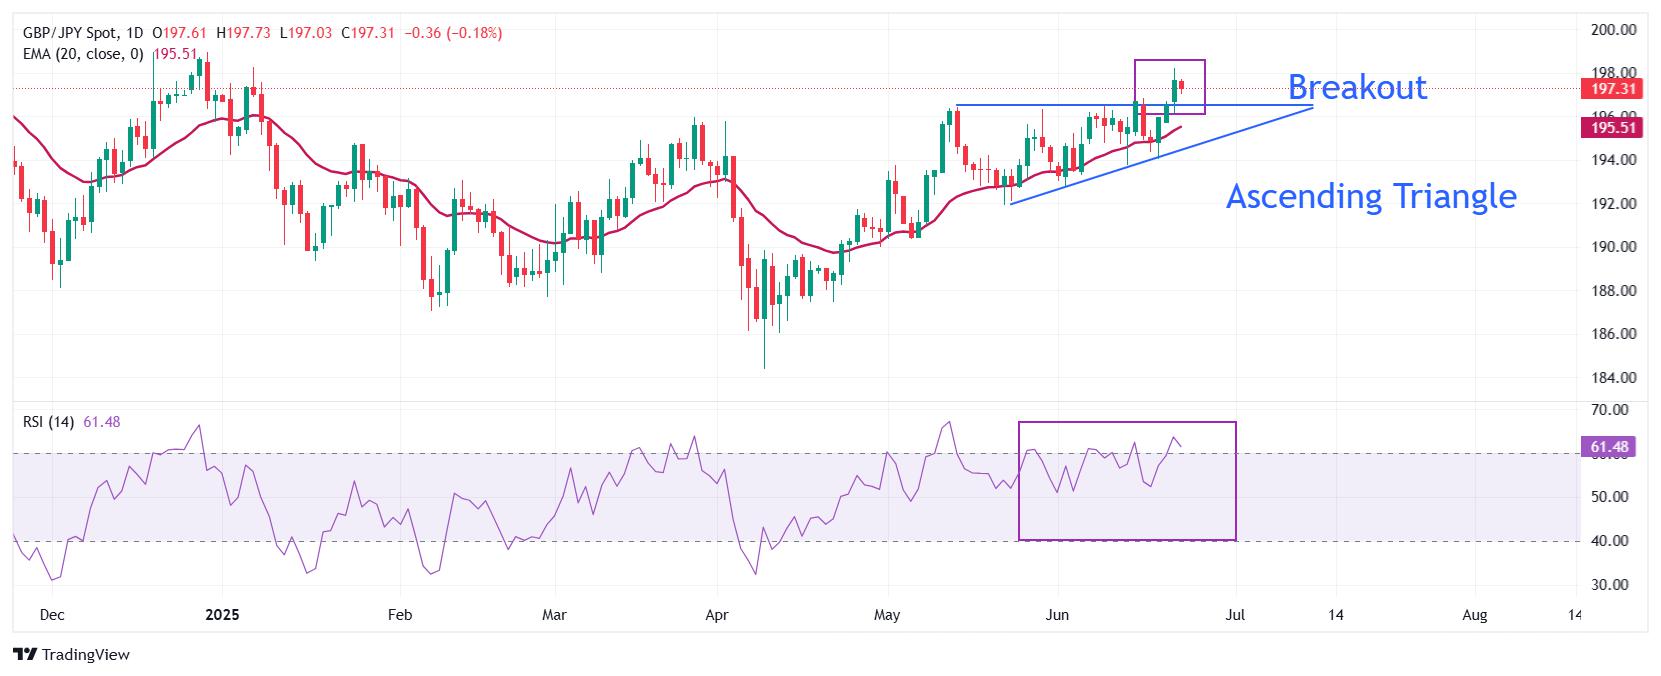This screenshot has width=1661, height=676.
Task: Click the Aug label on time axis
Action: [1474, 615]
